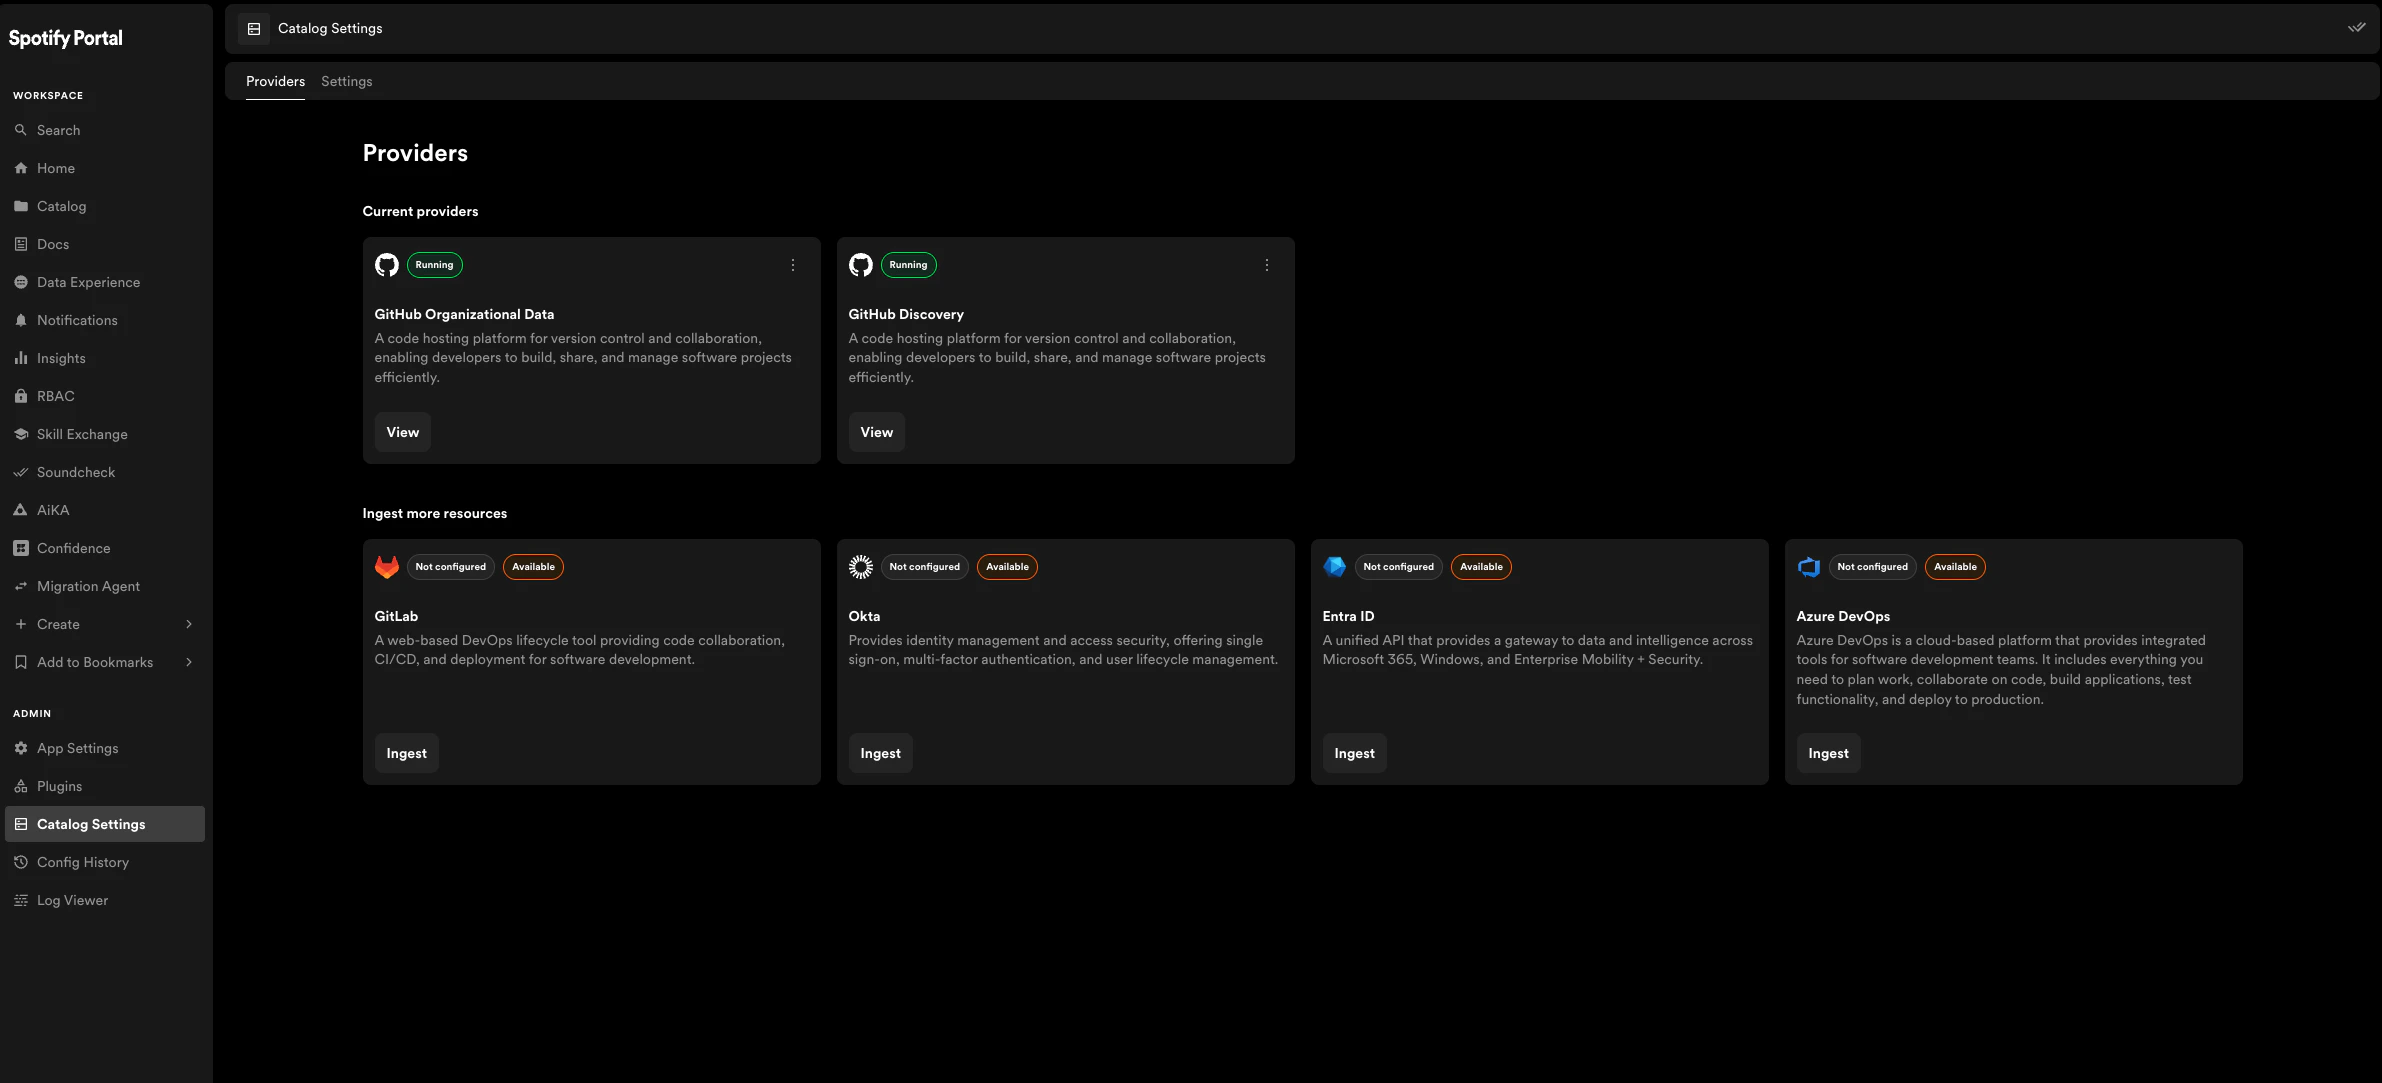2382x1083 pixels.
Task: Open the Insights bar chart icon
Action: (x=21, y=358)
